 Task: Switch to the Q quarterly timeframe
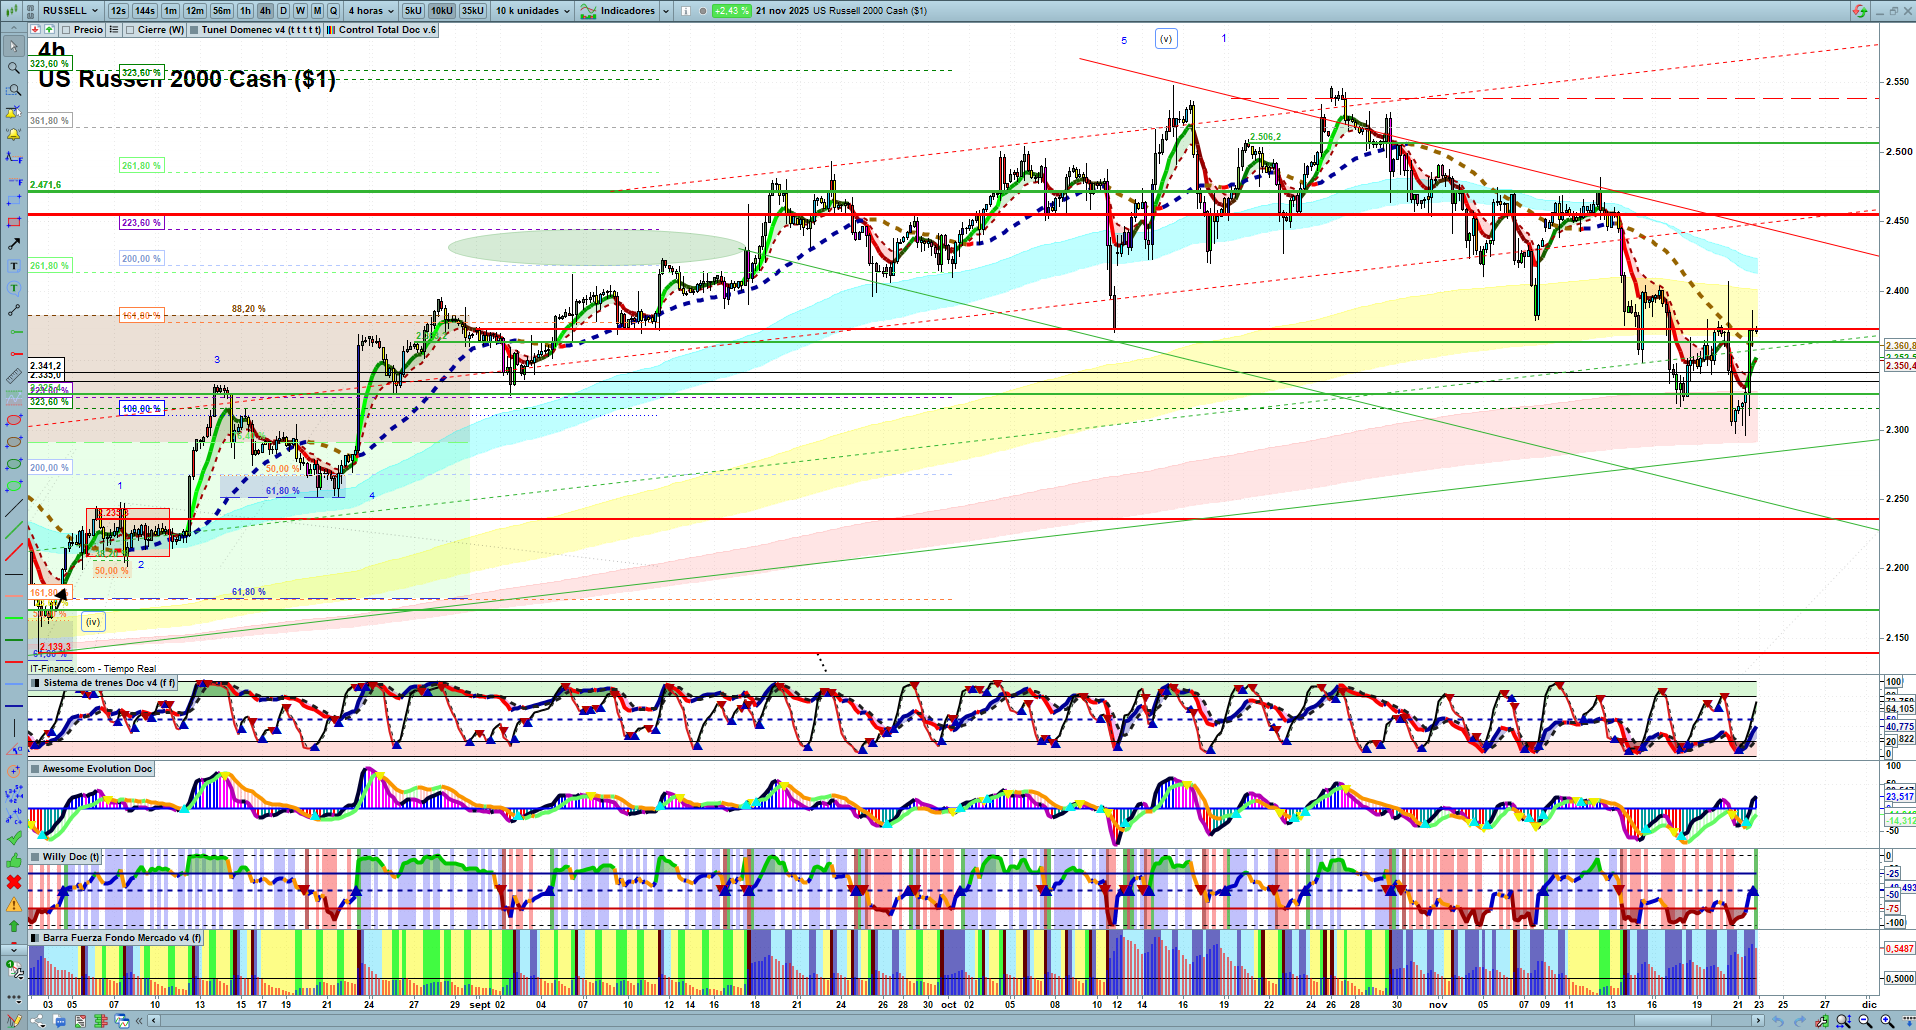pos(334,11)
